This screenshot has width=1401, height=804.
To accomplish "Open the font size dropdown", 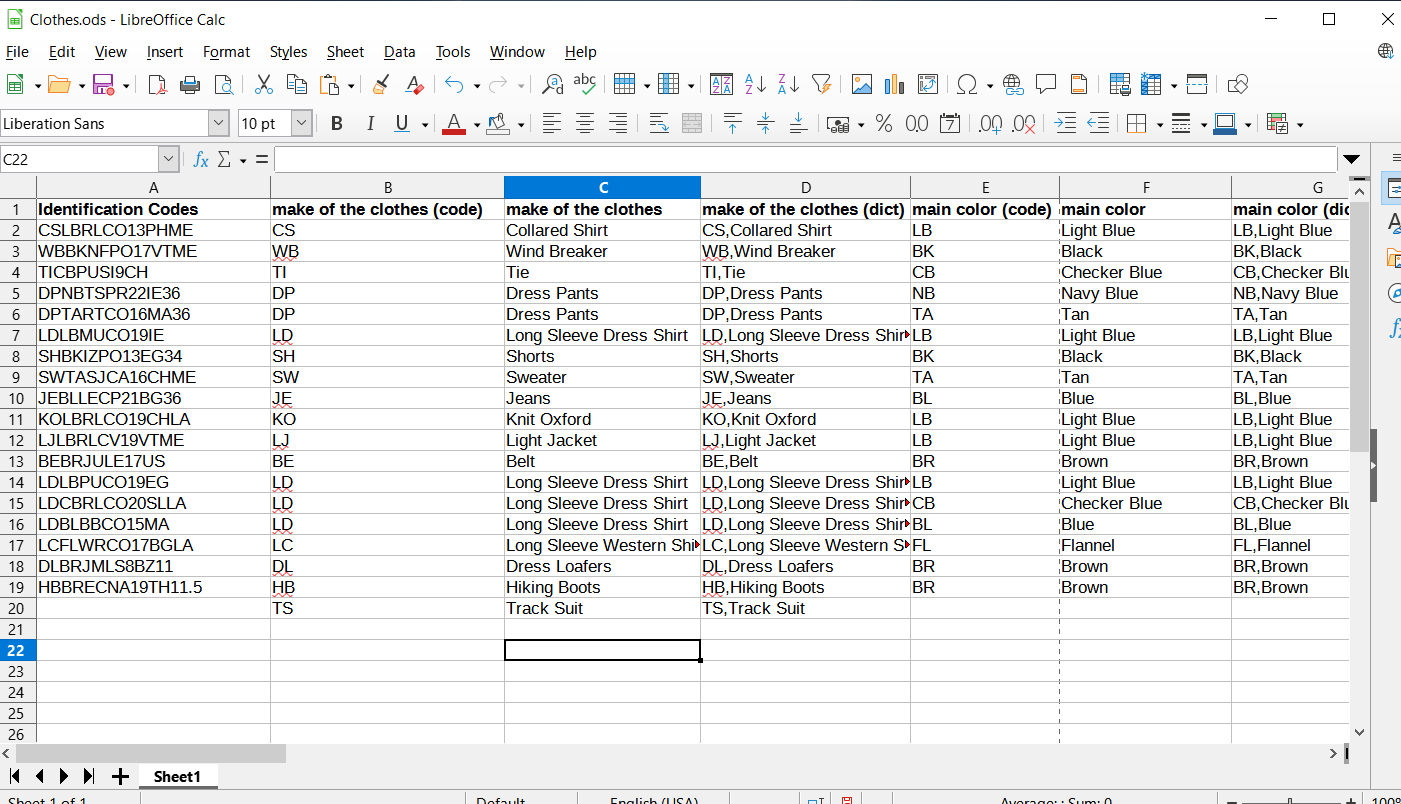I will click(302, 124).
